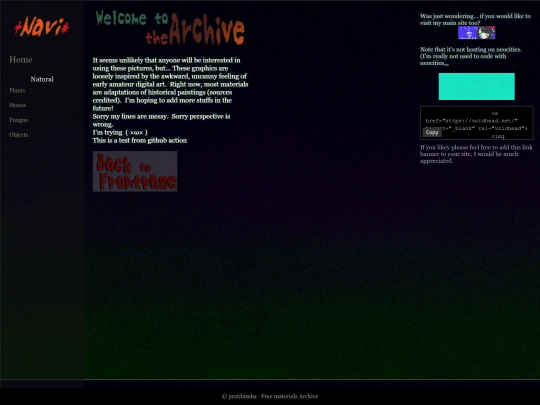540x405 pixels.
Task: Click the Natural section heading
Action: [42, 79]
